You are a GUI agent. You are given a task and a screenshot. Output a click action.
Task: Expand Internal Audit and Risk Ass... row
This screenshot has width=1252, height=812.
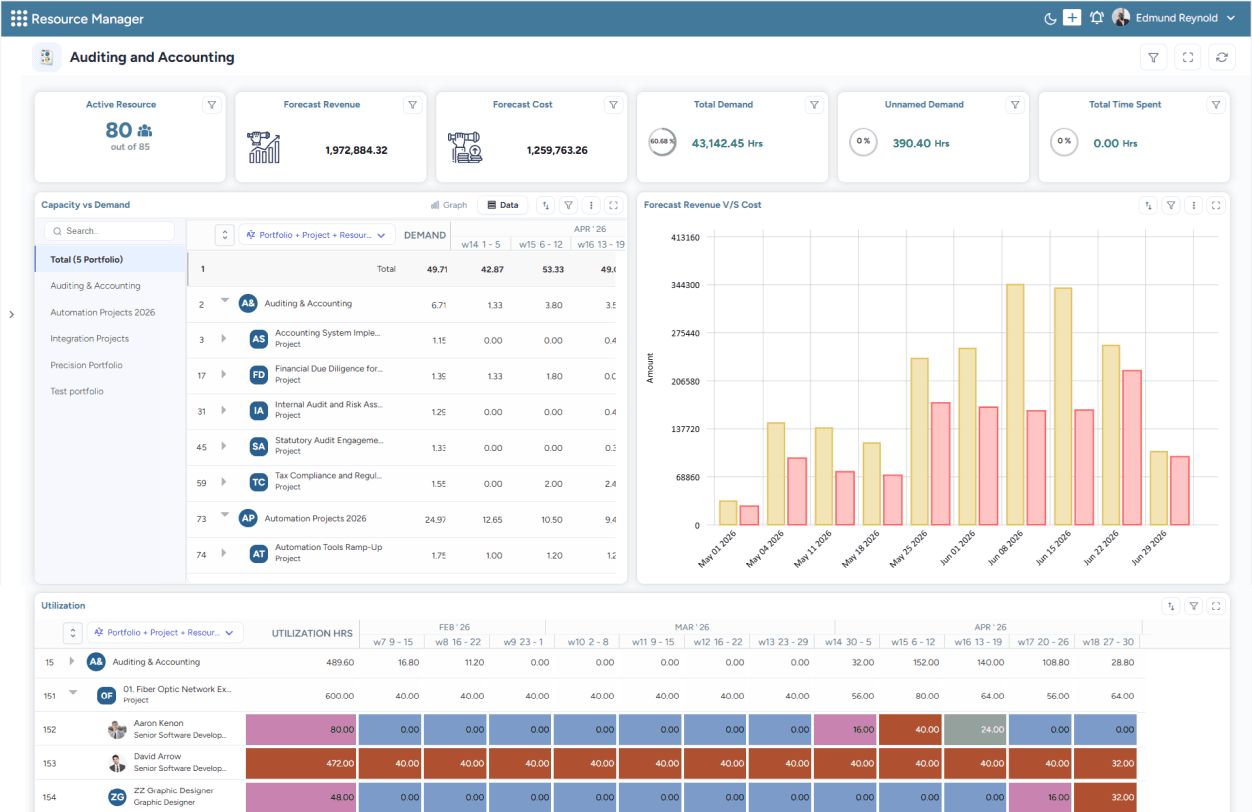(x=224, y=411)
